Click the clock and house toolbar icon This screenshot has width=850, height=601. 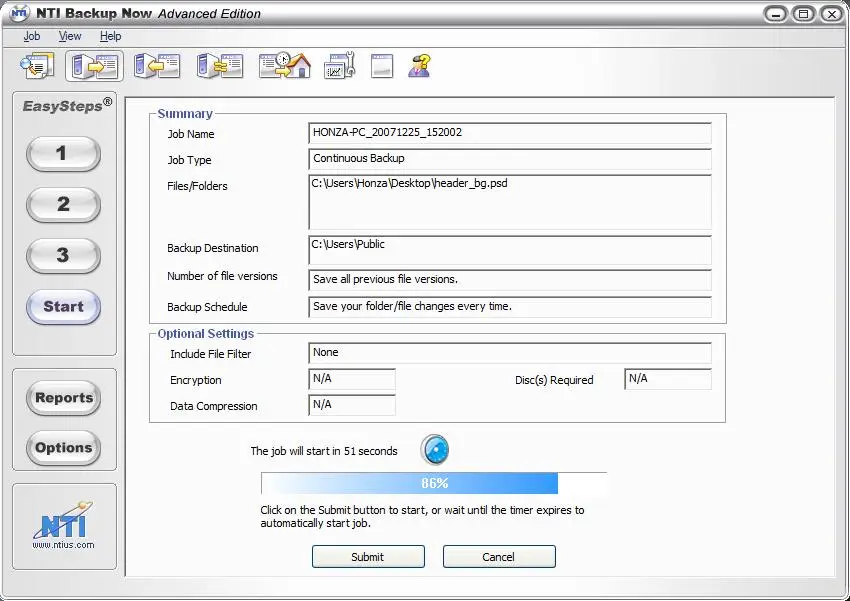(285, 66)
